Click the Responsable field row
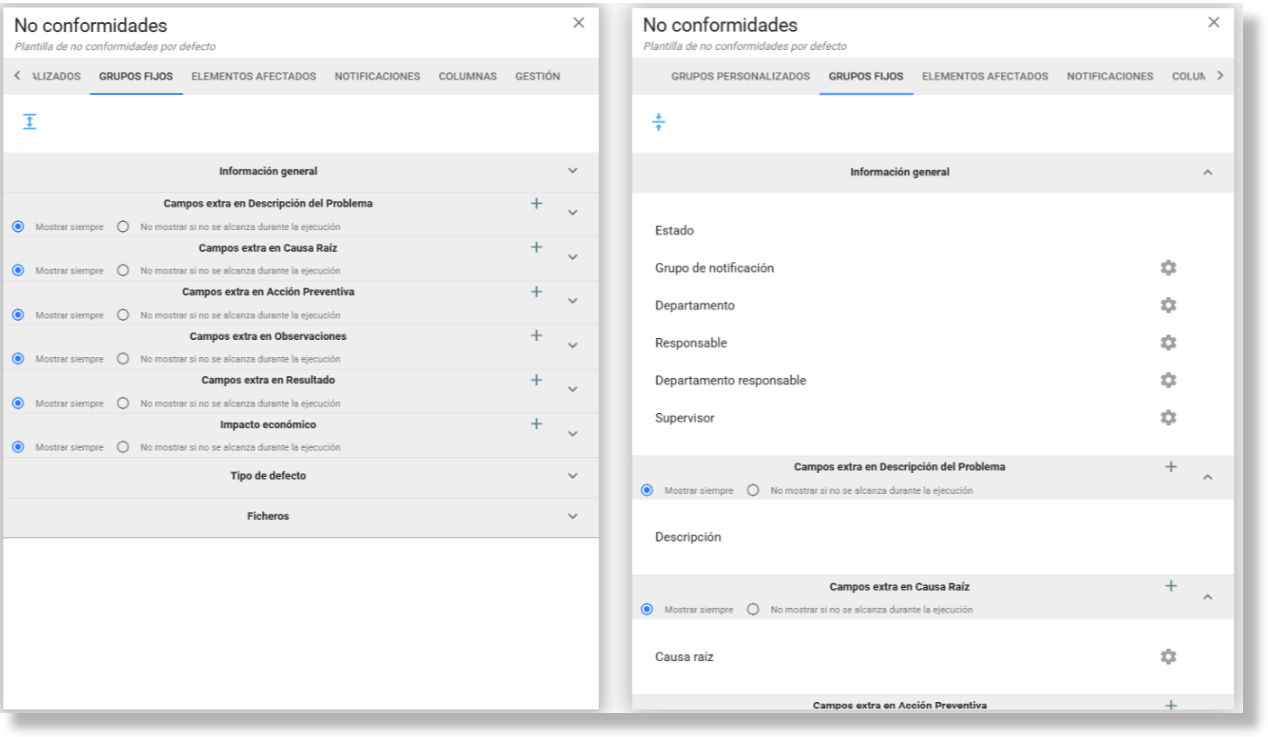The width and height of the screenshot is (1268, 737). click(691, 343)
